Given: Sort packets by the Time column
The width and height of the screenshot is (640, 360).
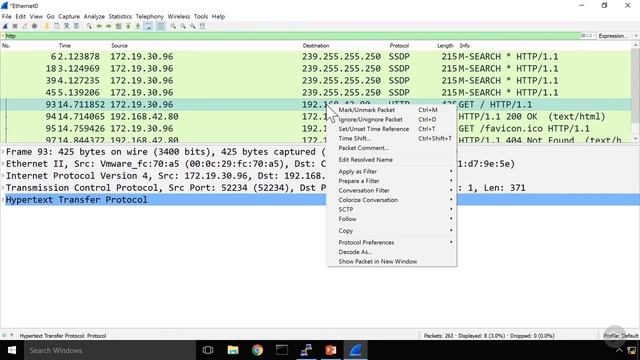Looking at the screenshot, I should 64,46.
